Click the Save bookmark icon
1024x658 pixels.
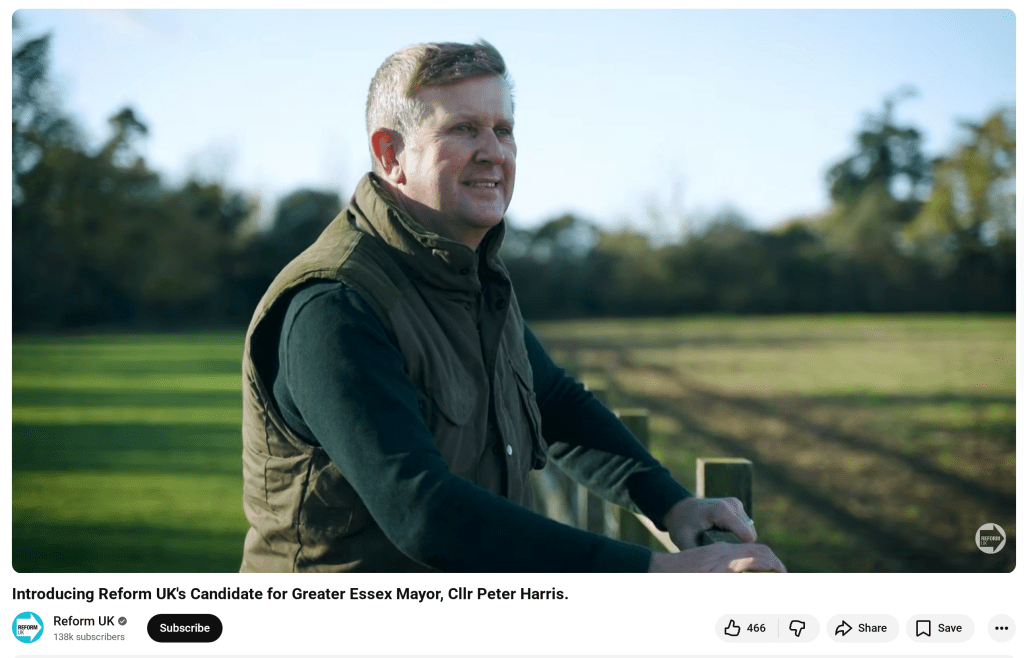(923, 628)
